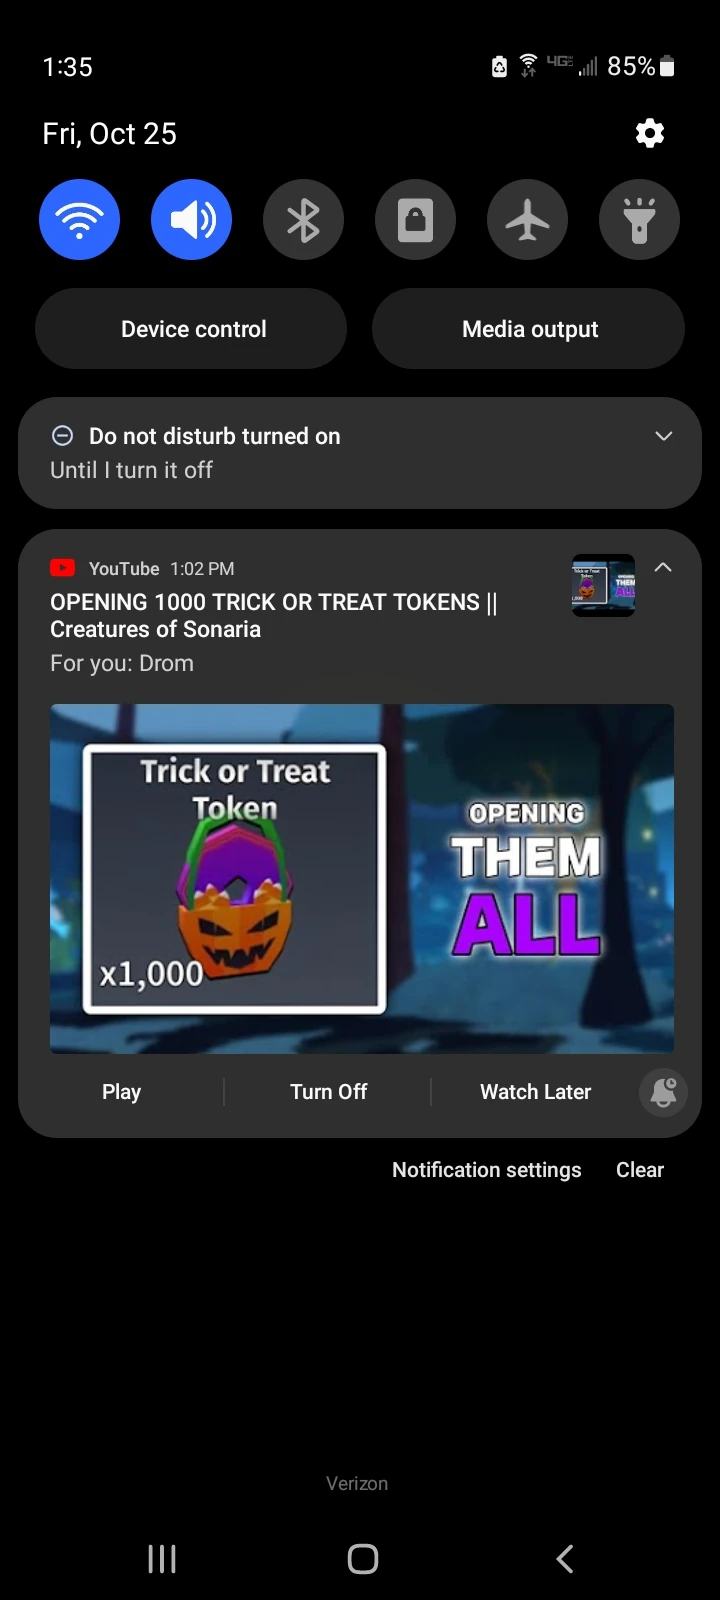Open Device control panel
This screenshot has width=720, height=1600.
(x=191, y=329)
